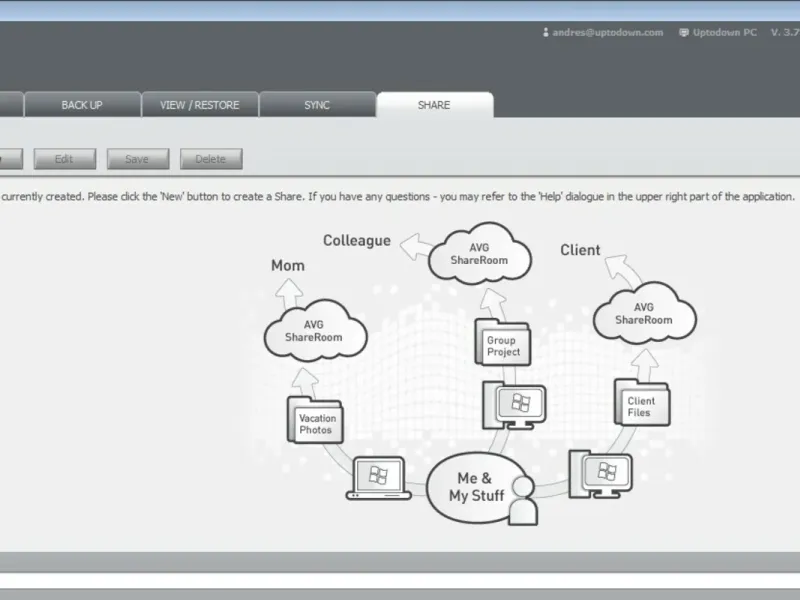This screenshot has width=800, height=600.
Task: Go to the SYNC tab
Action: [317, 105]
